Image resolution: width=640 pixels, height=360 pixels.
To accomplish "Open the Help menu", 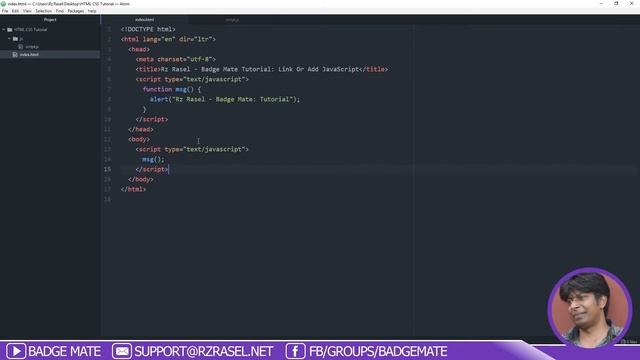I will (92, 11).
